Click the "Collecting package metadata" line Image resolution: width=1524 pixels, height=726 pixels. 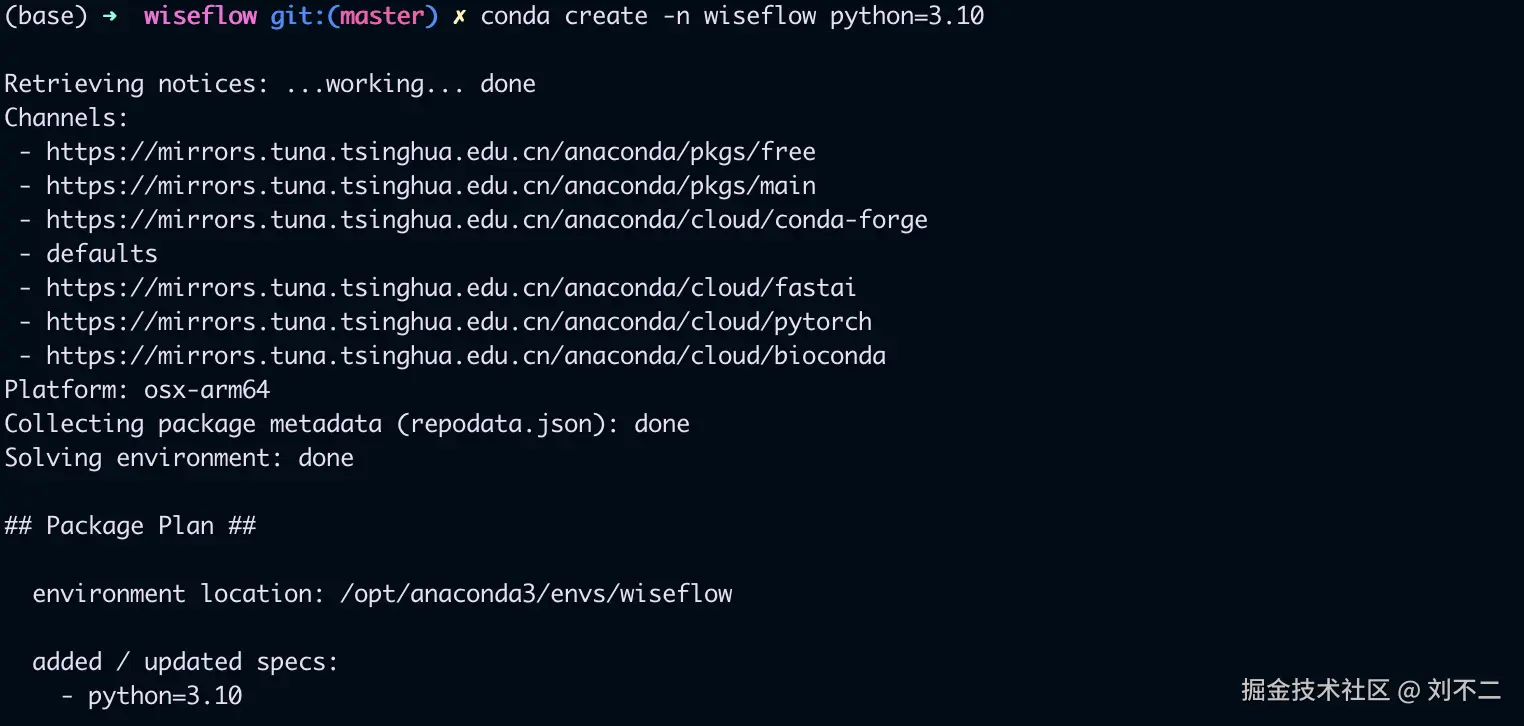(347, 424)
